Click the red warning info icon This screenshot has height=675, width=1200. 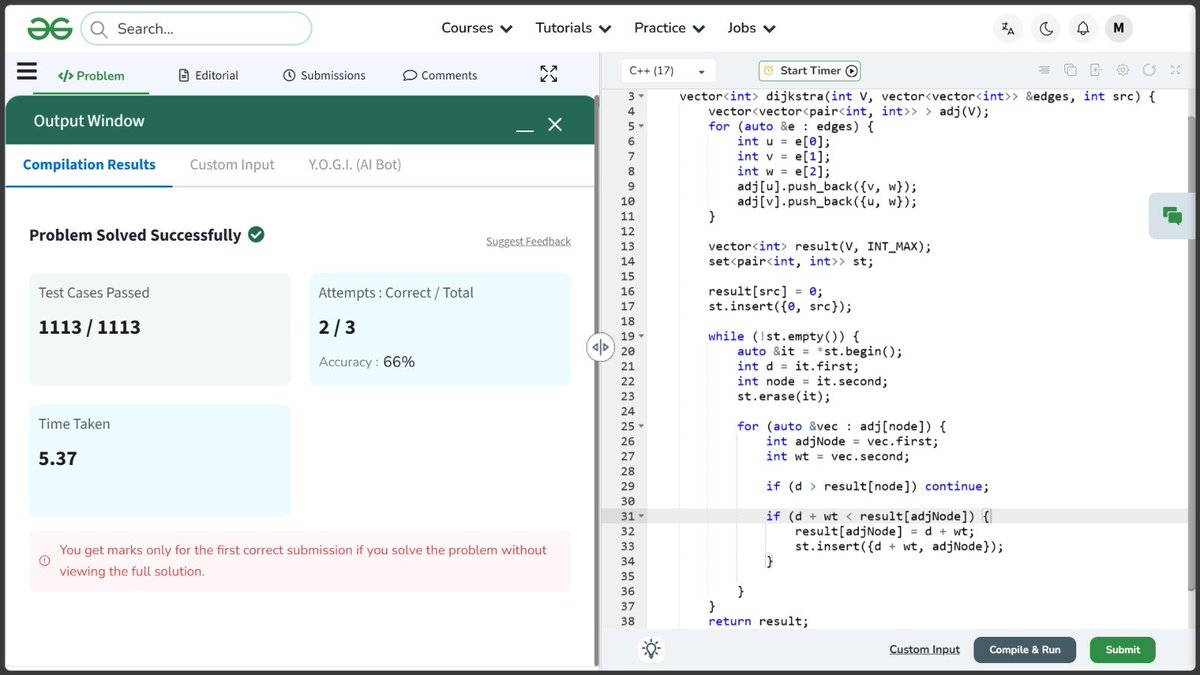(x=44, y=561)
